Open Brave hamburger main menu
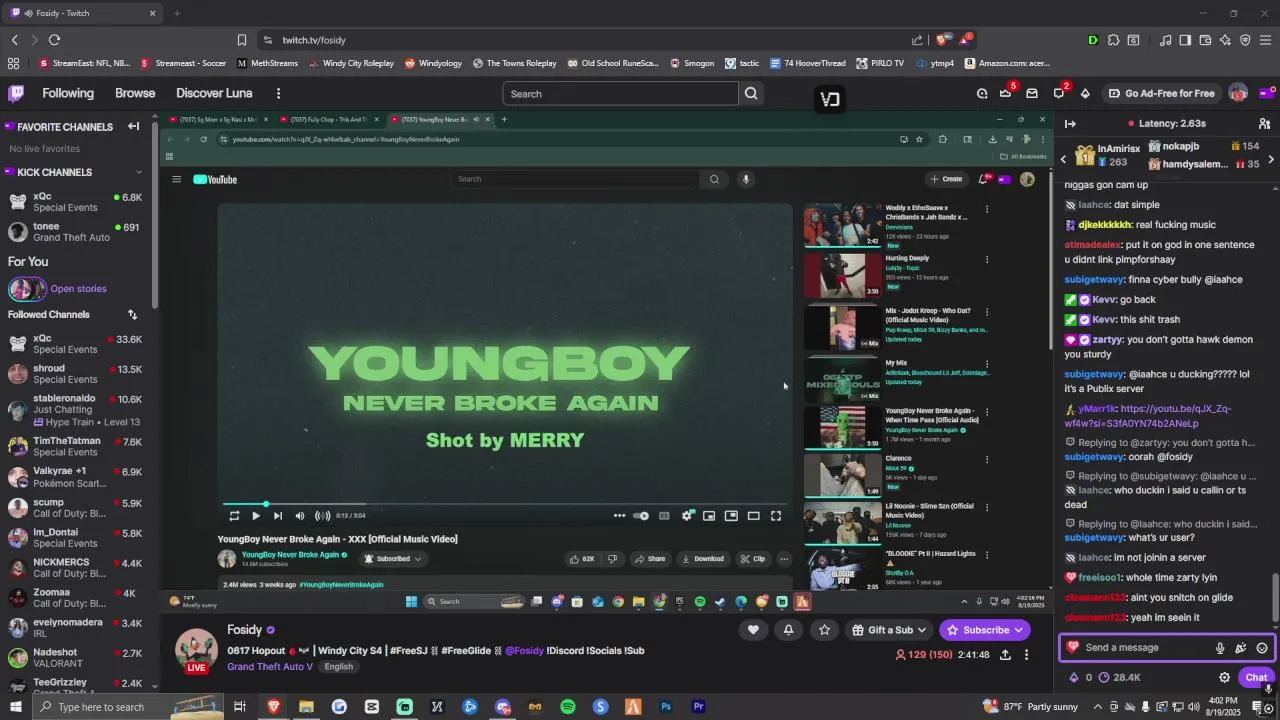The height and width of the screenshot is (720, 1280). point(1265,40)
